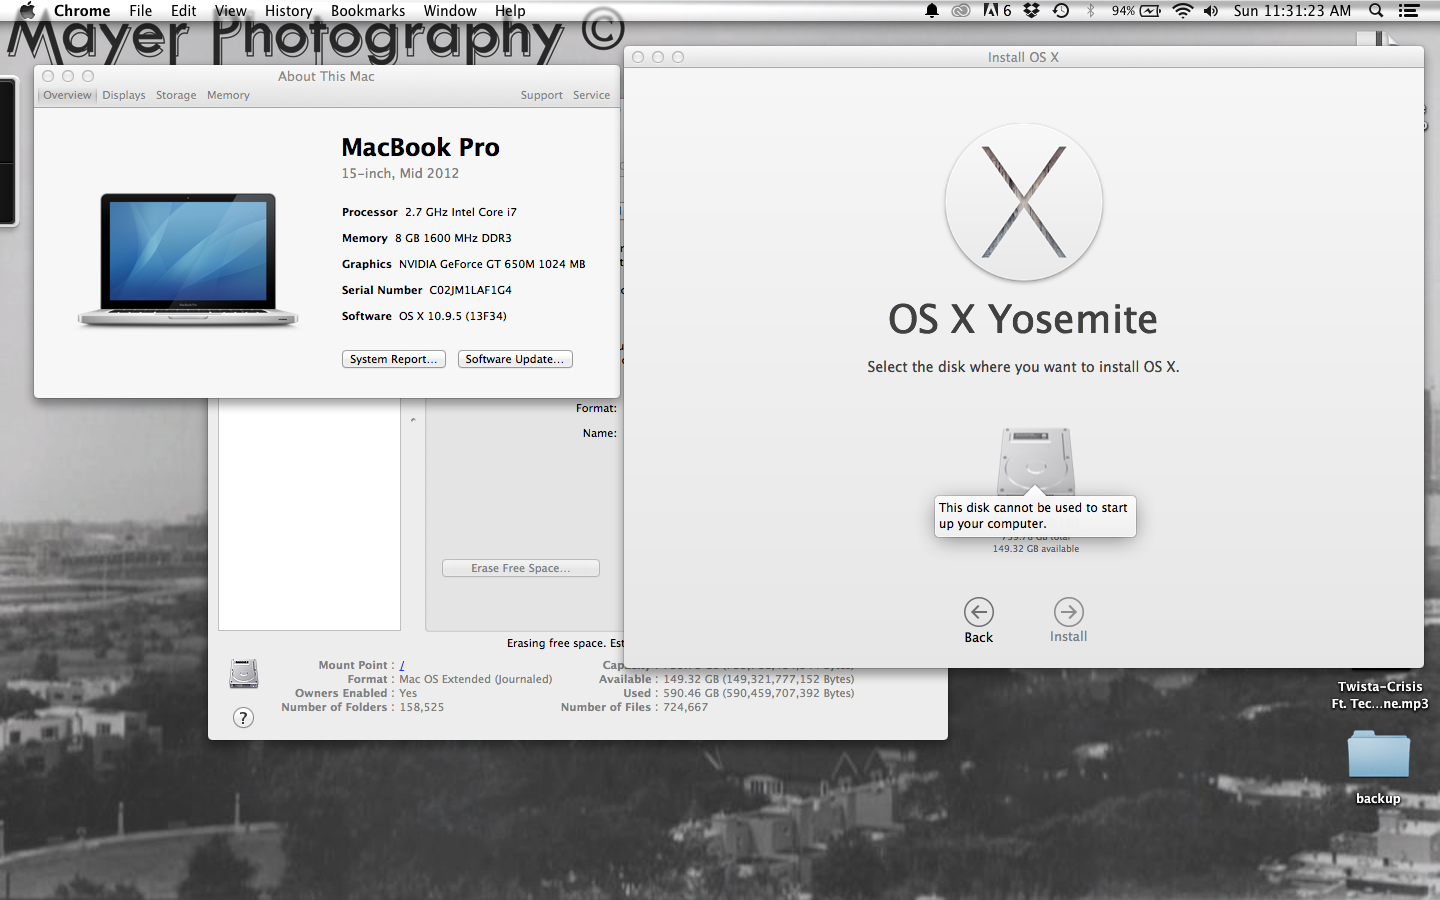Click the MacBook Pro title
This screenshot has height=900, width=1440.
[x=420, y=147]
